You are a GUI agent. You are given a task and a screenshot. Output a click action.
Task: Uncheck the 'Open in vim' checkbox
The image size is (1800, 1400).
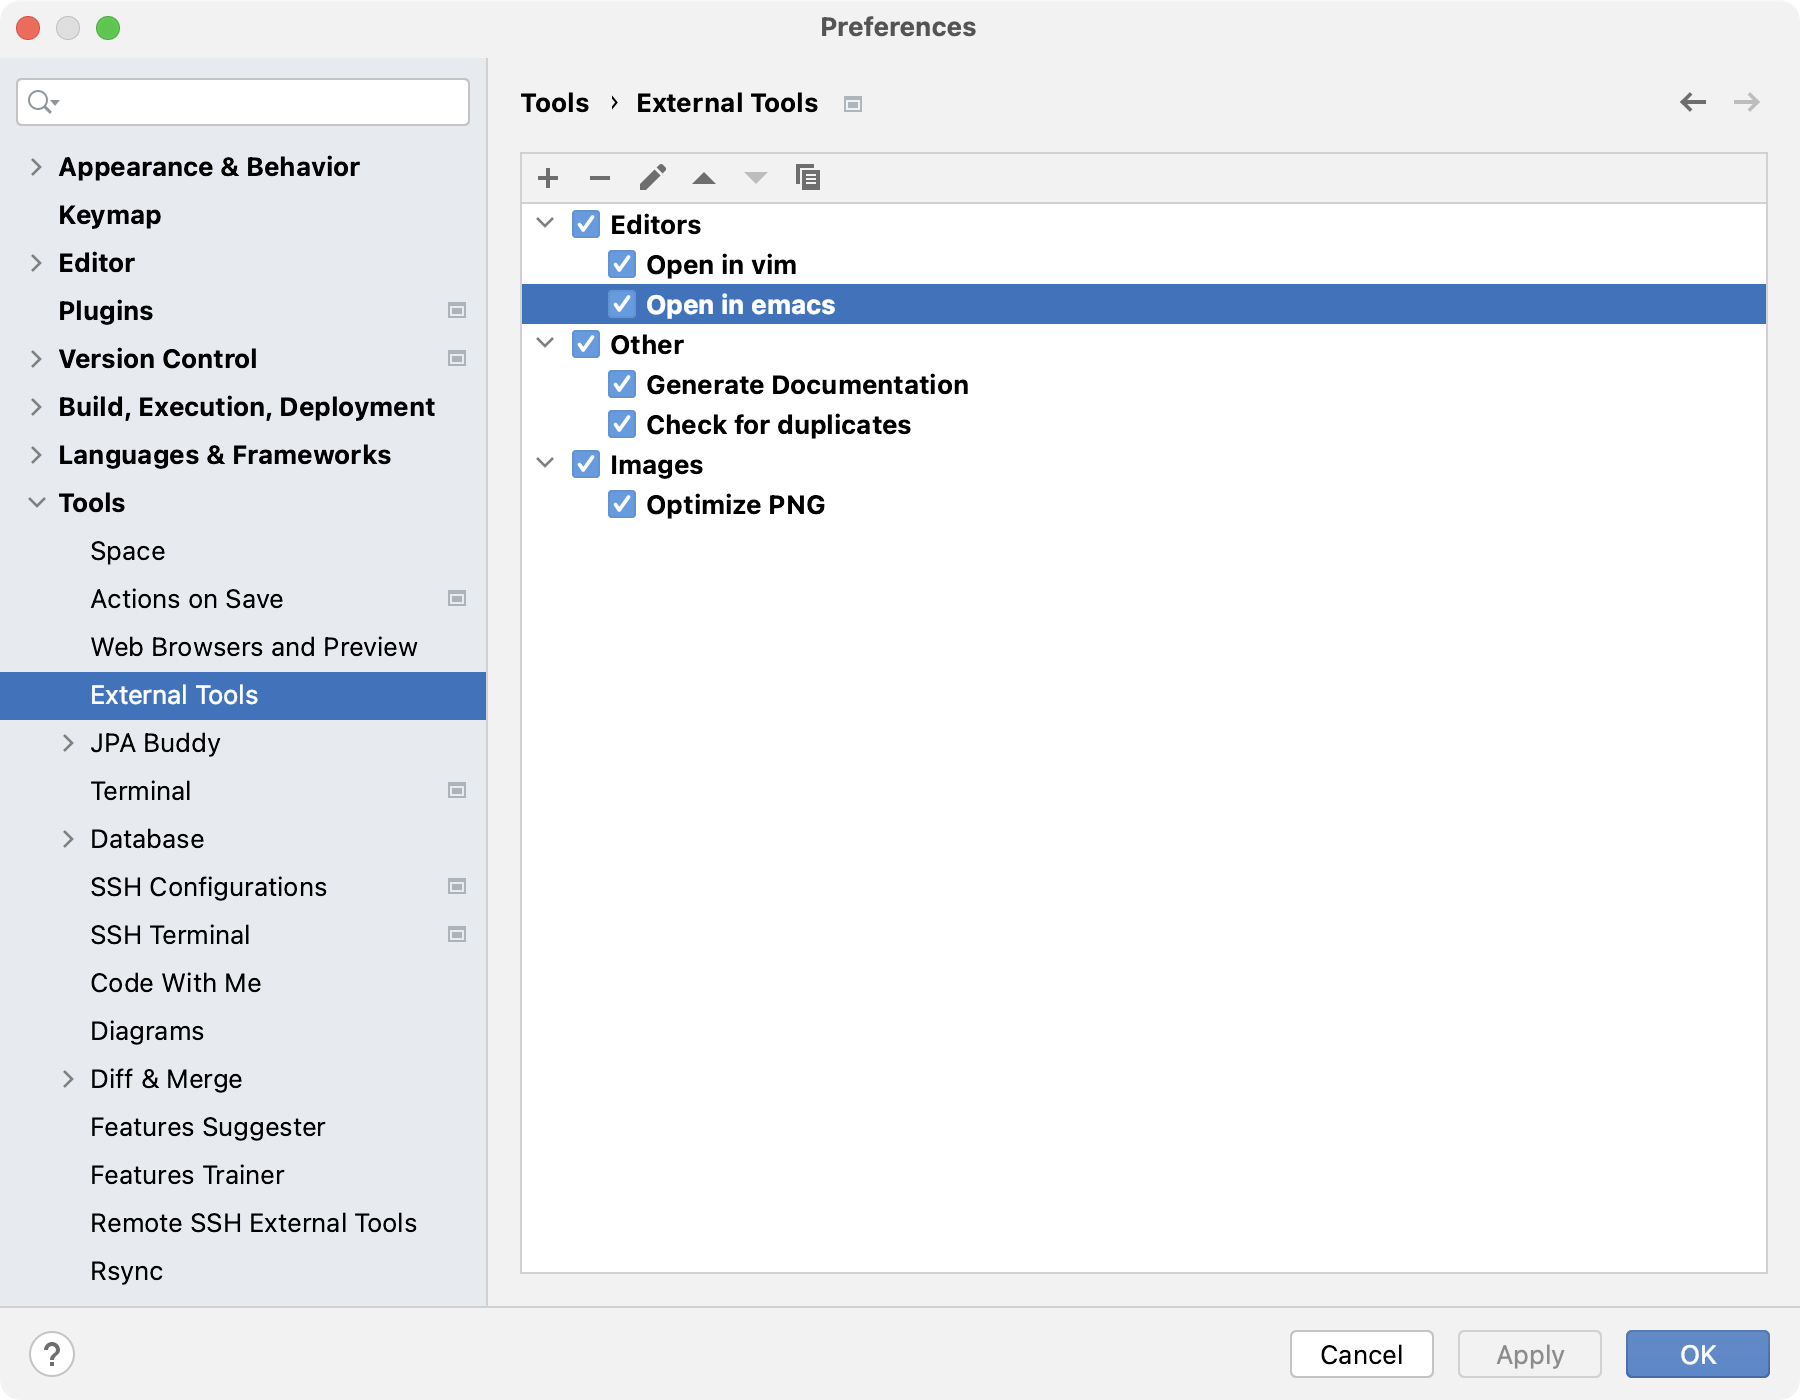click(621, 264)
